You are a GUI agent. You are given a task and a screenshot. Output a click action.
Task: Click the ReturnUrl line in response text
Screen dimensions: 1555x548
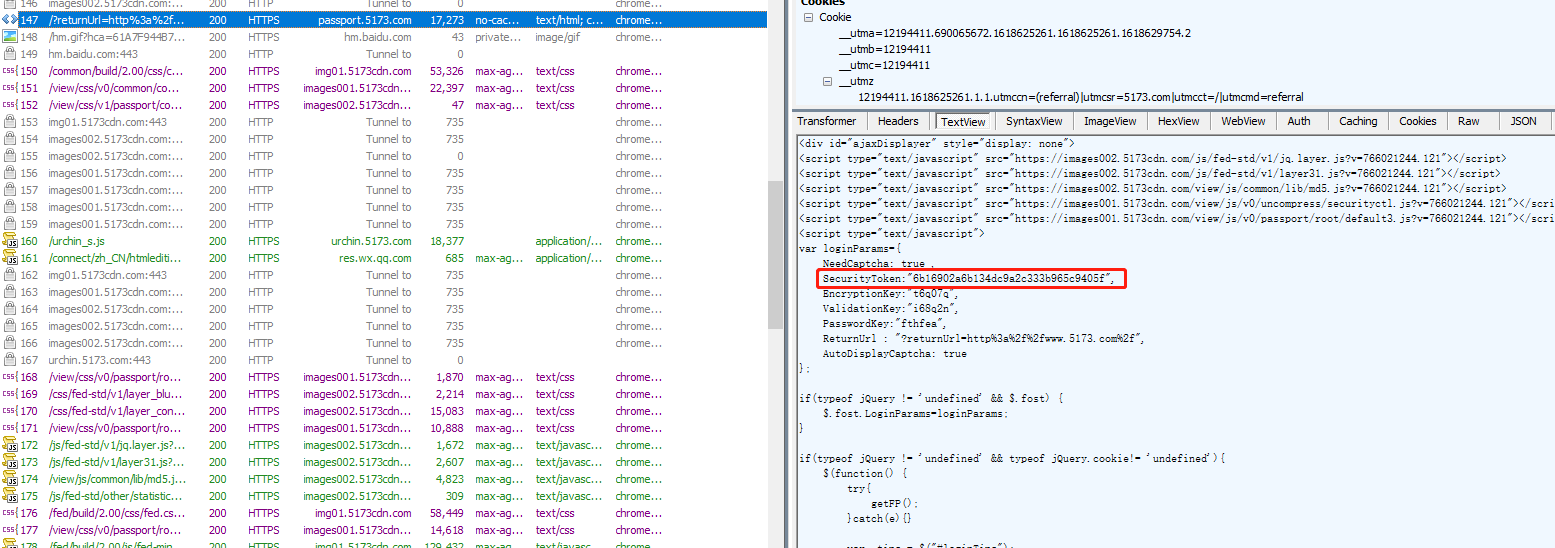coord(983,339)
